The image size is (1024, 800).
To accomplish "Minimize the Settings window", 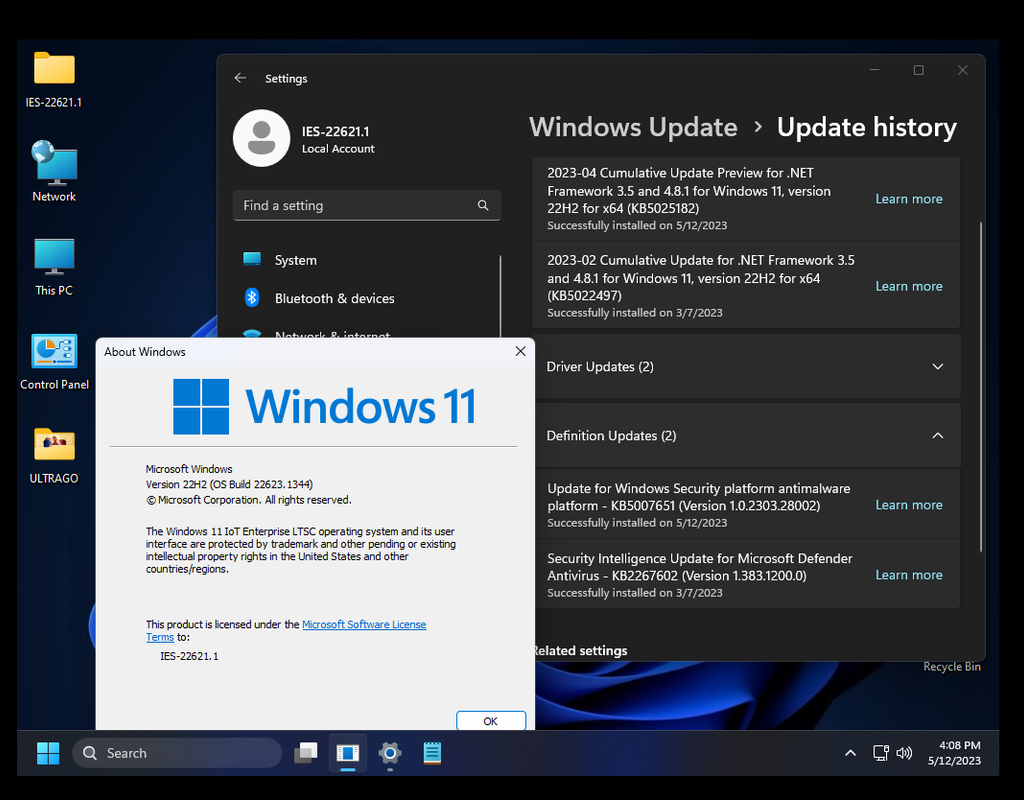I will 874,70.
